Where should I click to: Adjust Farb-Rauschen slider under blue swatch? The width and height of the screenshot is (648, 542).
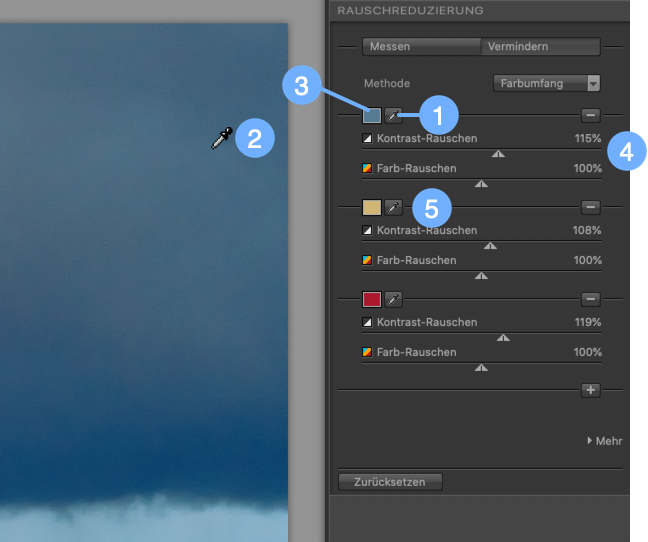click(x=481, y=184)
